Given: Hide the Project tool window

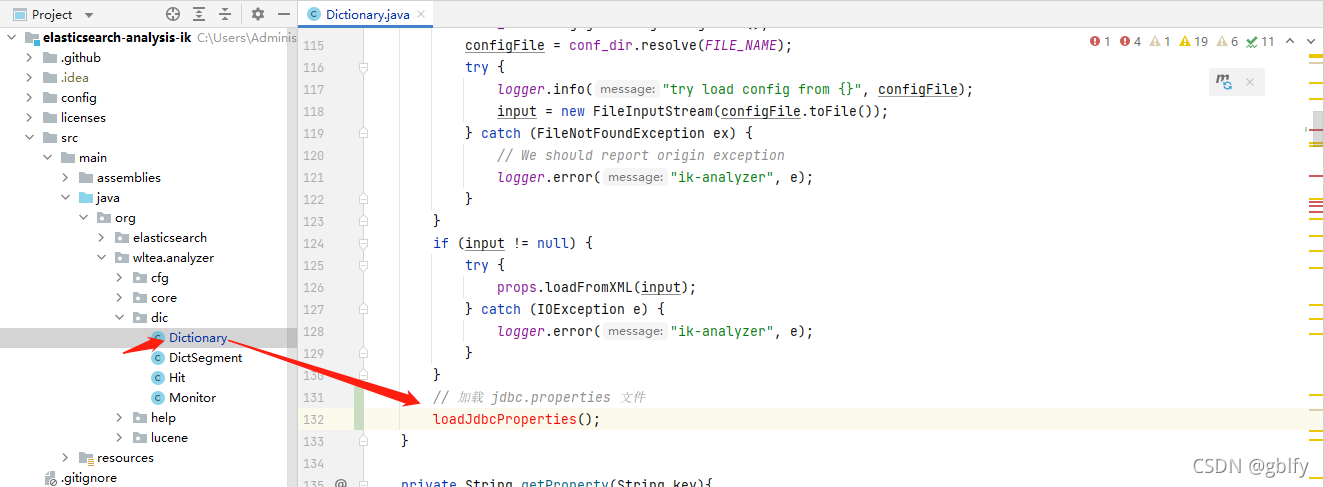Looking at the screenshot, I should click(284, 14).
